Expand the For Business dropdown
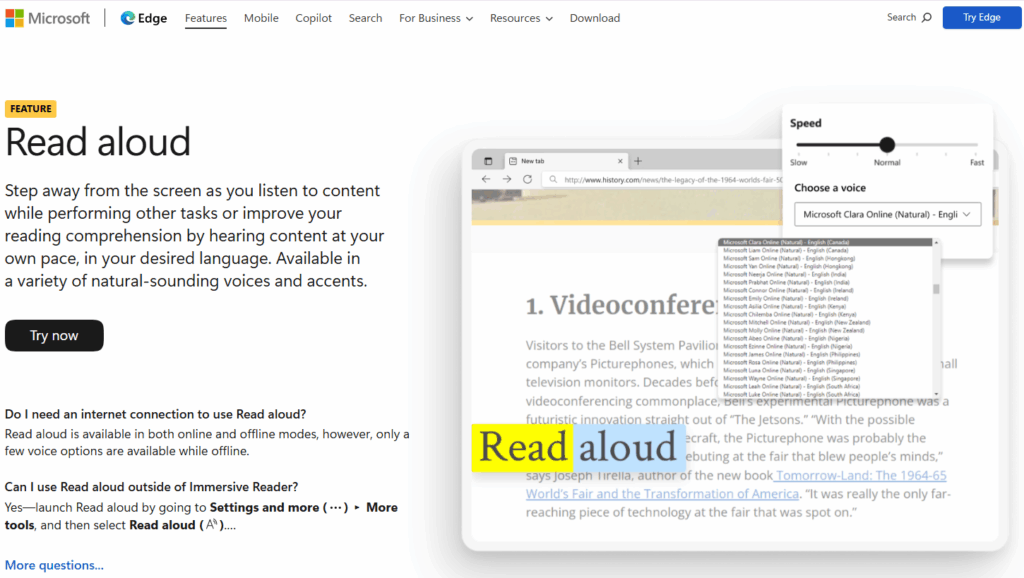The width and height of the screenshot is (1024, 578). [436, 18]
